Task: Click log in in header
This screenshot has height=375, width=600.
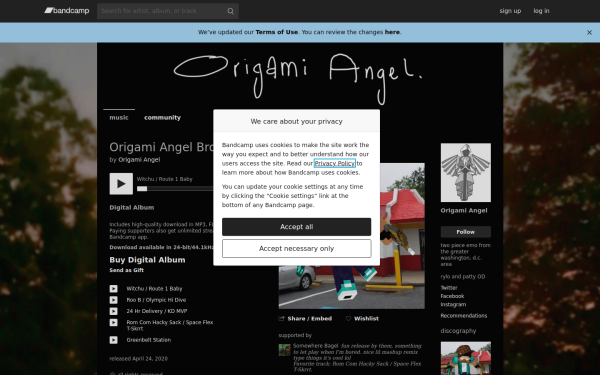Action: [x=541, y=11]
